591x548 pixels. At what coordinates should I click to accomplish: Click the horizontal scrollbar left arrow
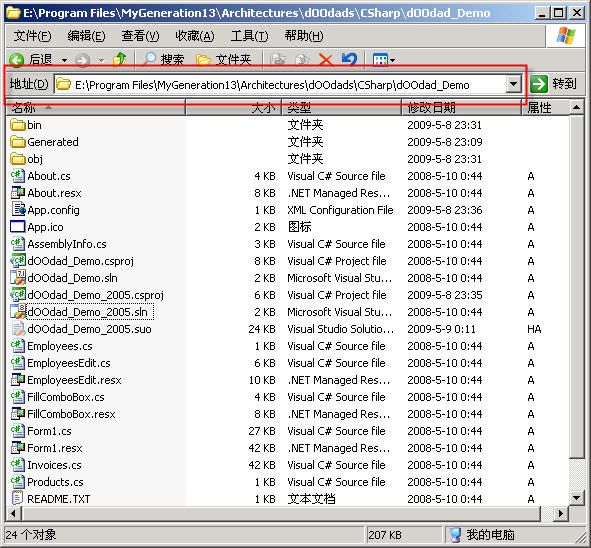coord(14,513)
